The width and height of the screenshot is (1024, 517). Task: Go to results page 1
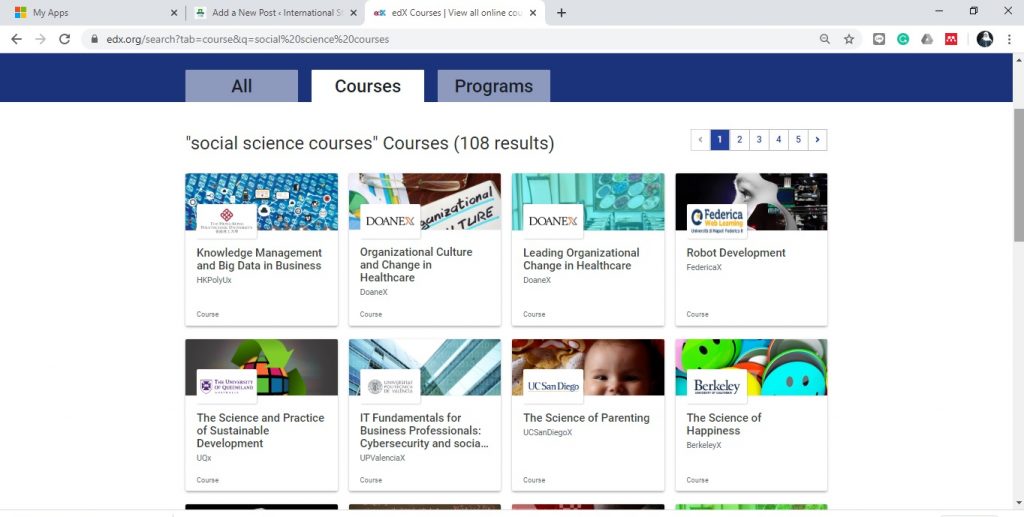click(720, 140)
